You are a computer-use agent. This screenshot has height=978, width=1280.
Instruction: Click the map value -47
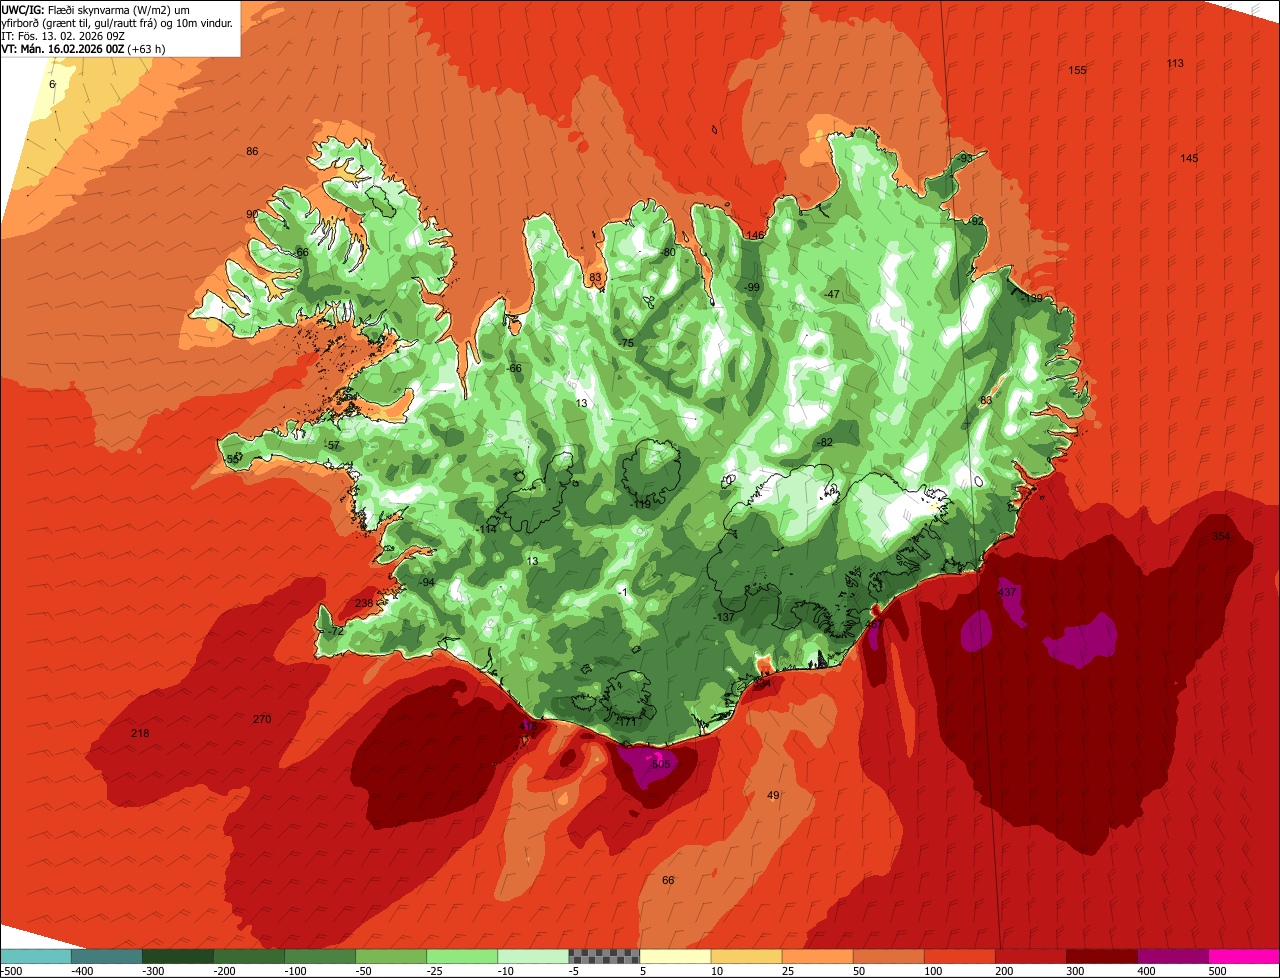click(831, 294)
